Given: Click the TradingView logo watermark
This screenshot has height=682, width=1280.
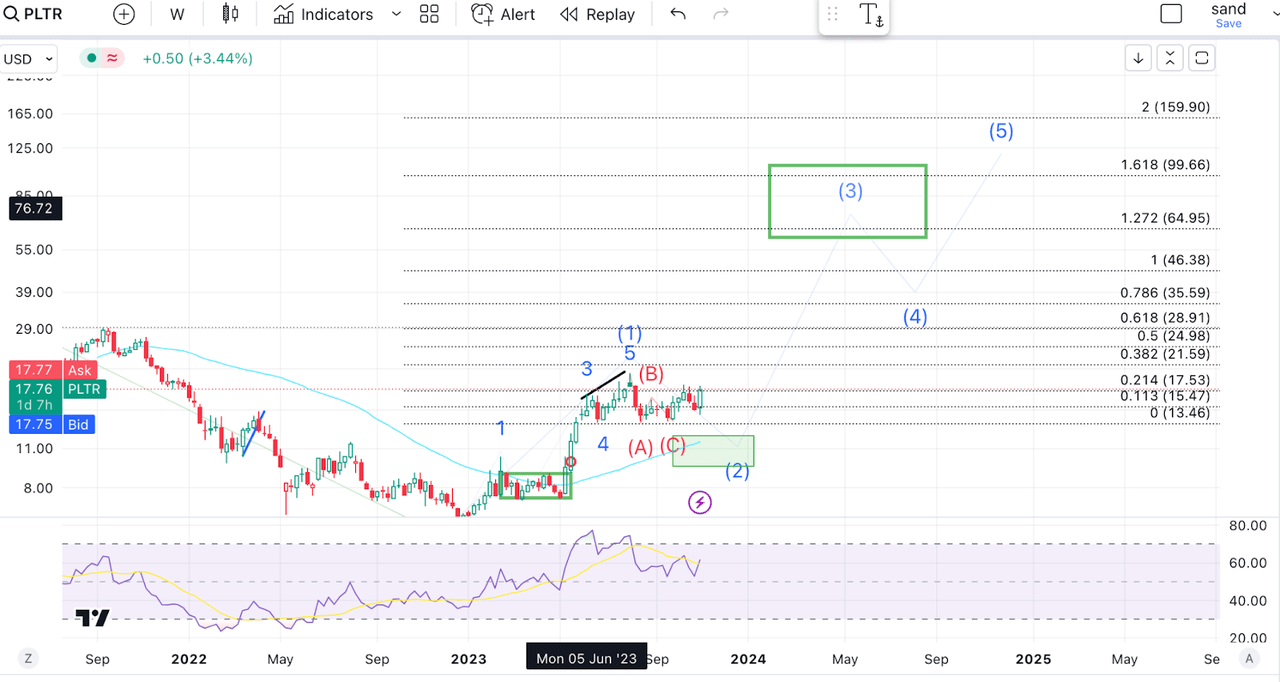Looking at the screenshot, I should pos(92,617).
